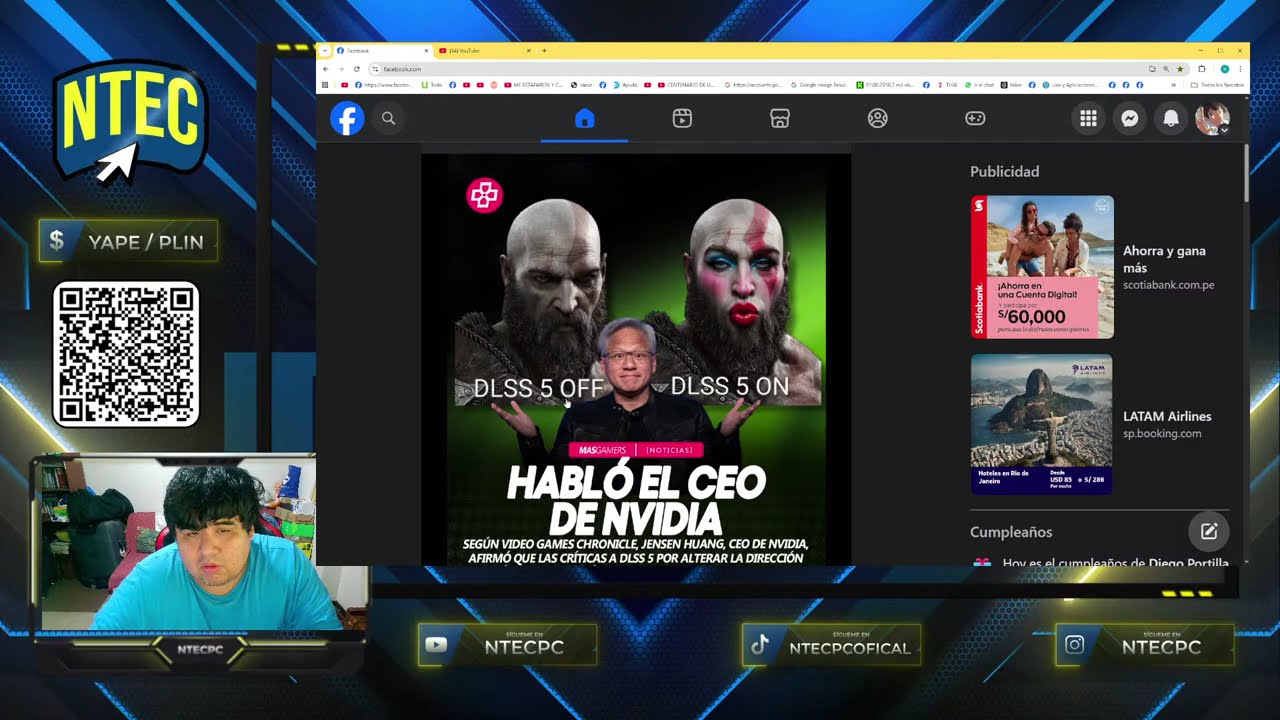This screenshot has width=1280, height=720.
Task: Open the site information icon in address bar
Action: click(375, 69)
